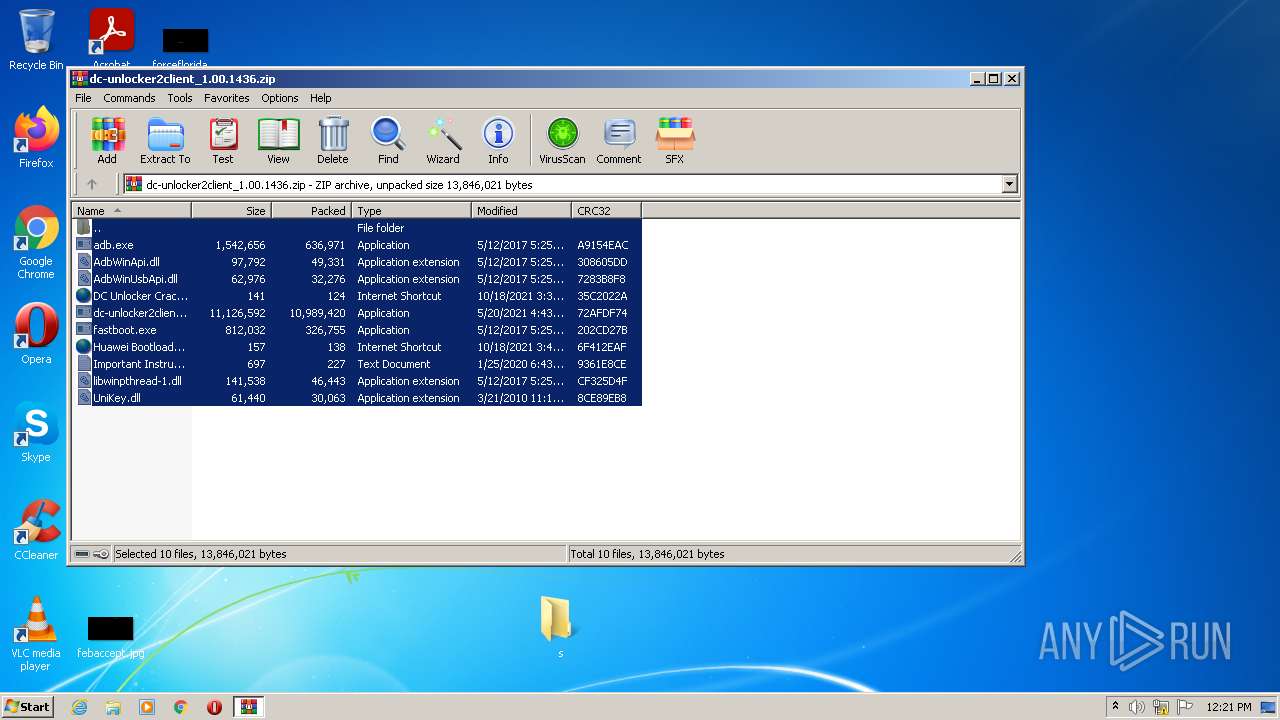
Task: Select the libwinpthread-1.dll file
Action: 357,381
